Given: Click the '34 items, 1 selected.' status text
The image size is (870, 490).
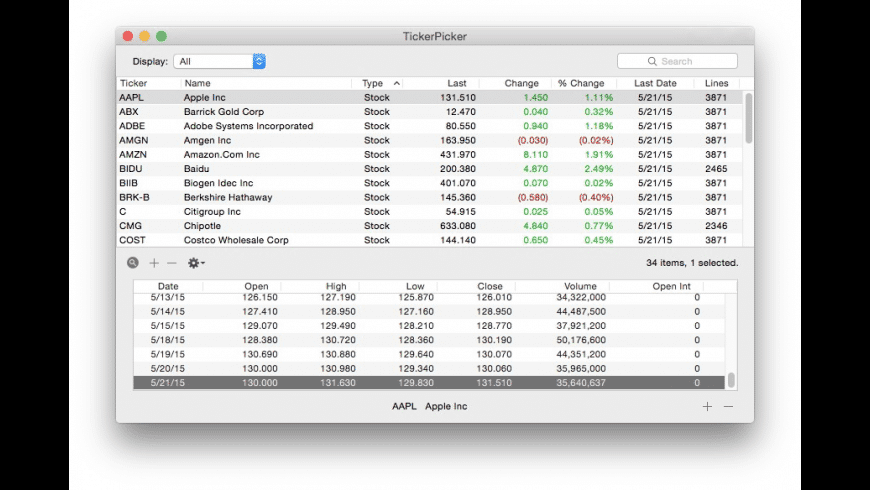Looking at the screenshot, I should (692, 263).
